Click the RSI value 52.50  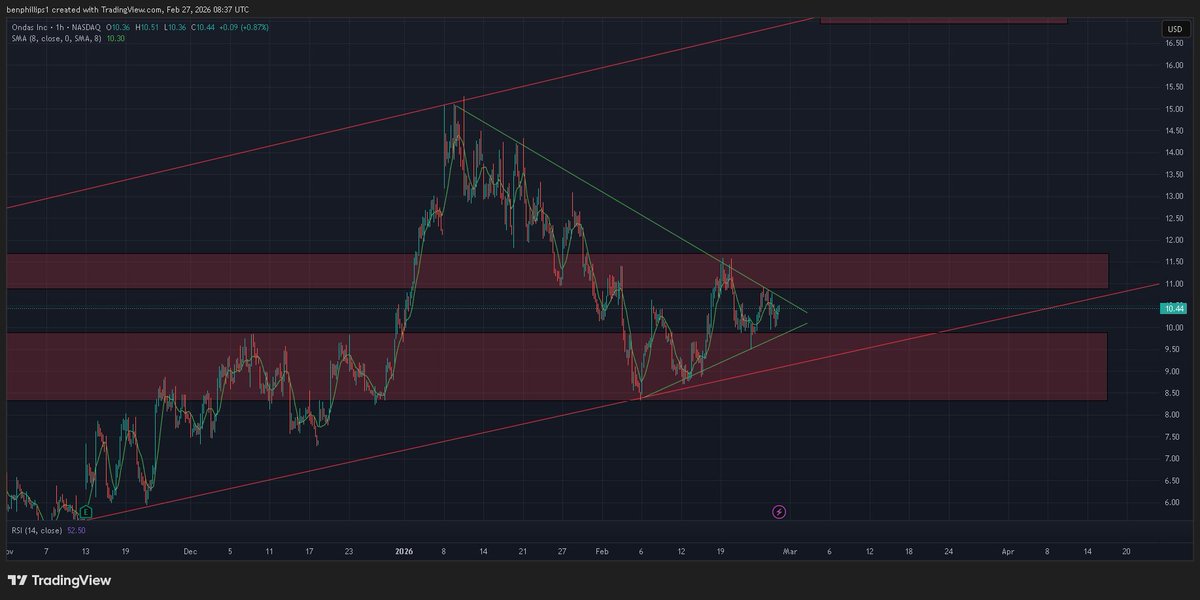(76, 530)
